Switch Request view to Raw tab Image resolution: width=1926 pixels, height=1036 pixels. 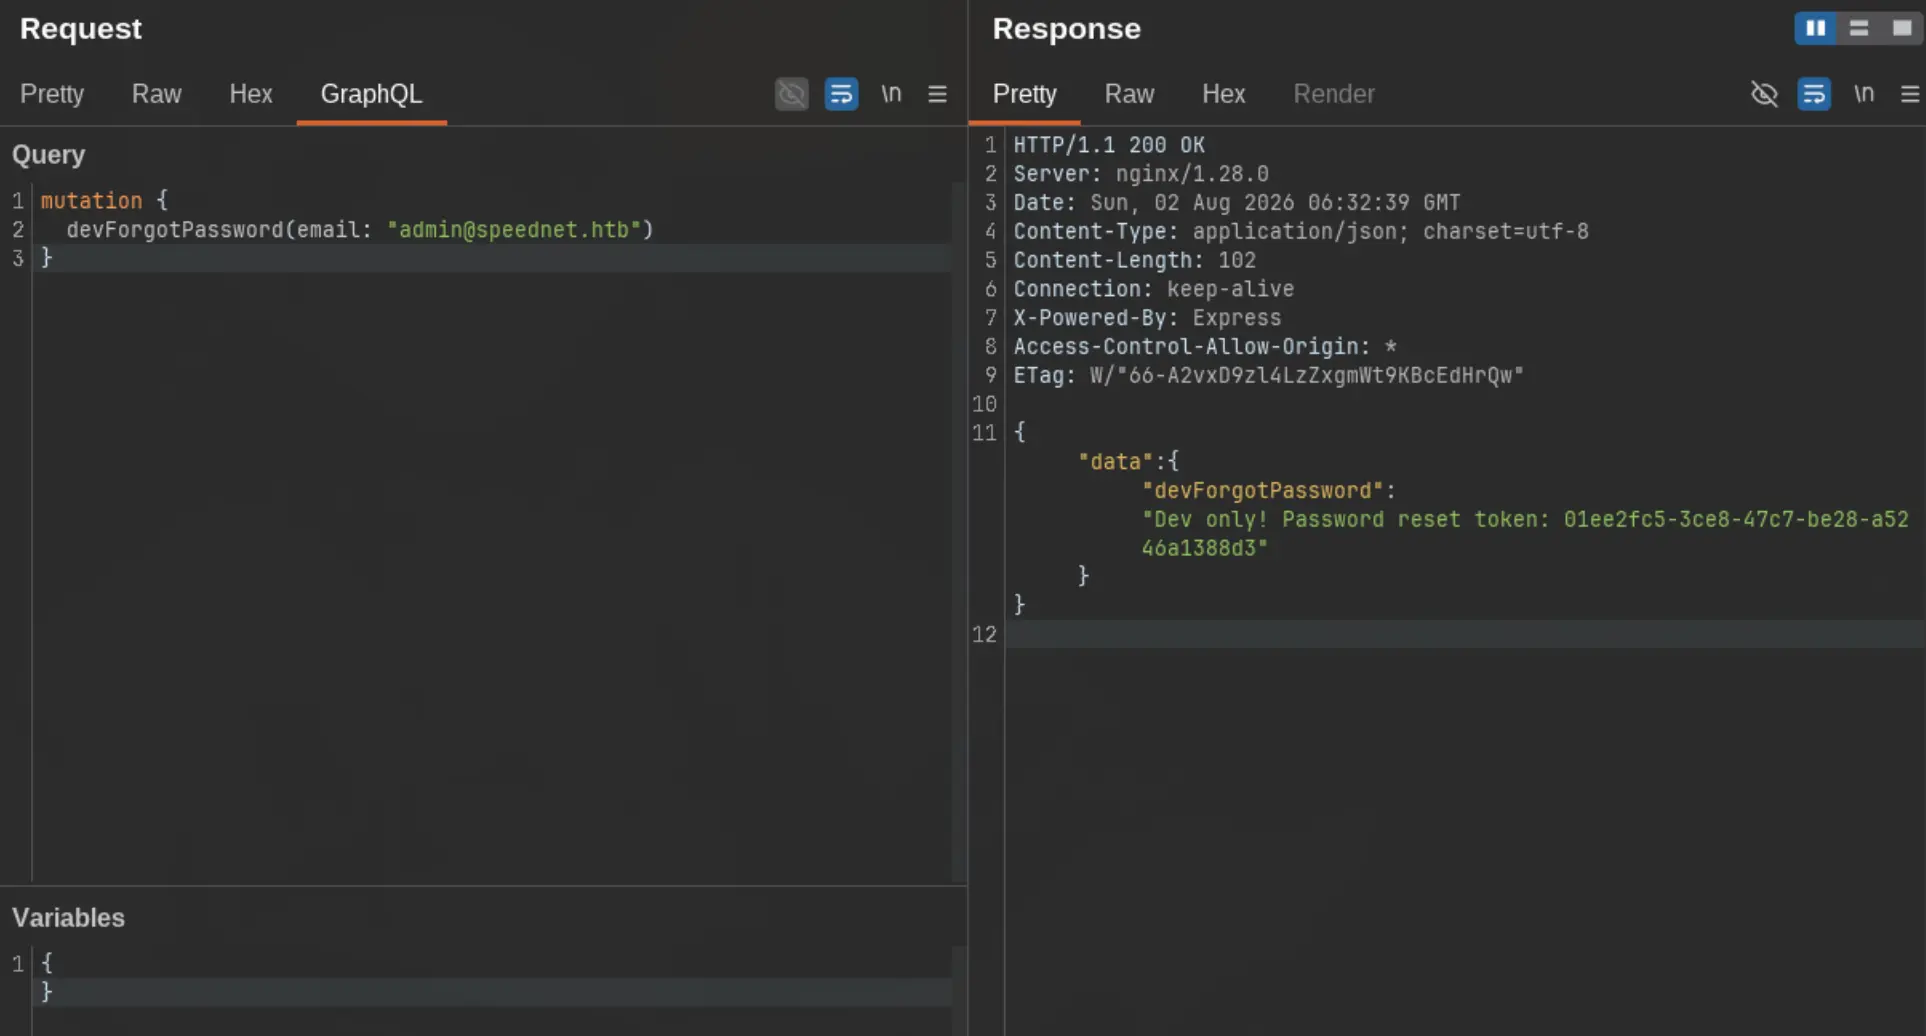[156, 94]
